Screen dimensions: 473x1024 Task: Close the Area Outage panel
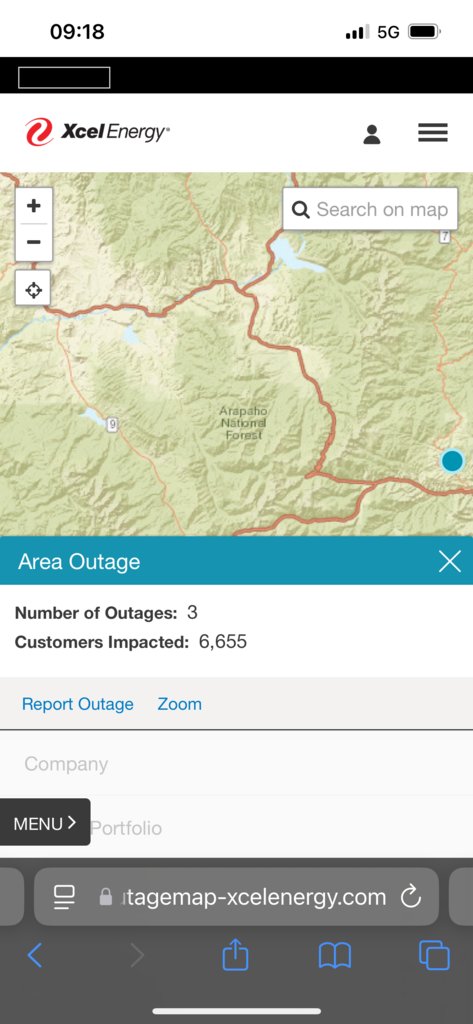(449, 561)
